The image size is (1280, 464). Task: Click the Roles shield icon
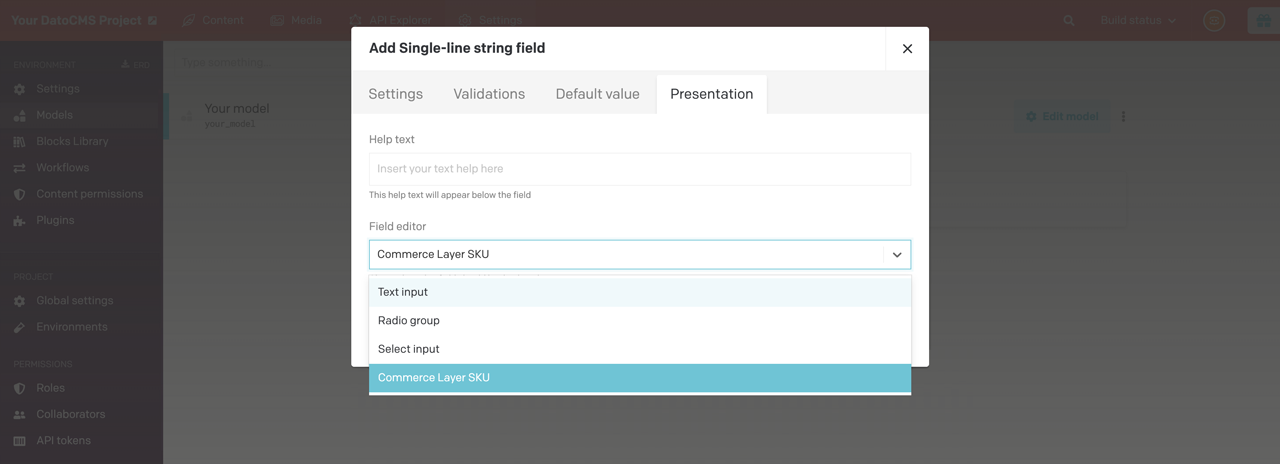pos(19,388)
